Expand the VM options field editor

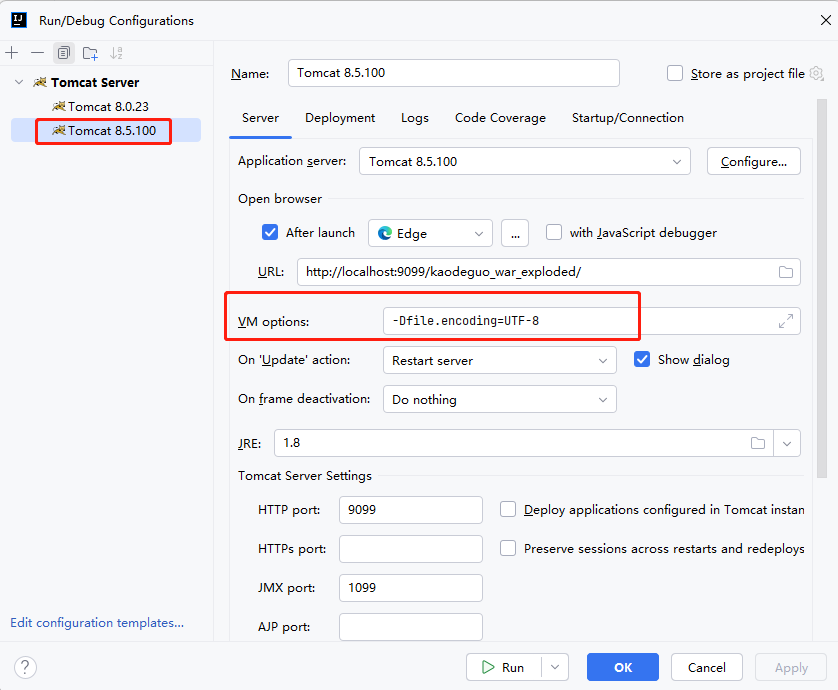click(786, 321)
